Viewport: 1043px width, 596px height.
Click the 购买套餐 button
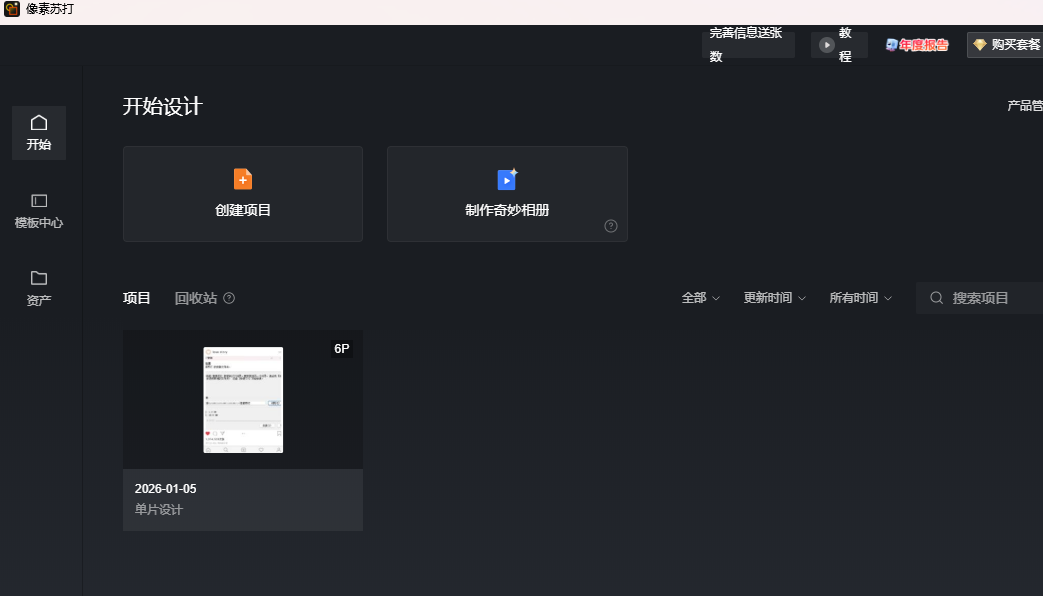[x=1006, y=45]
